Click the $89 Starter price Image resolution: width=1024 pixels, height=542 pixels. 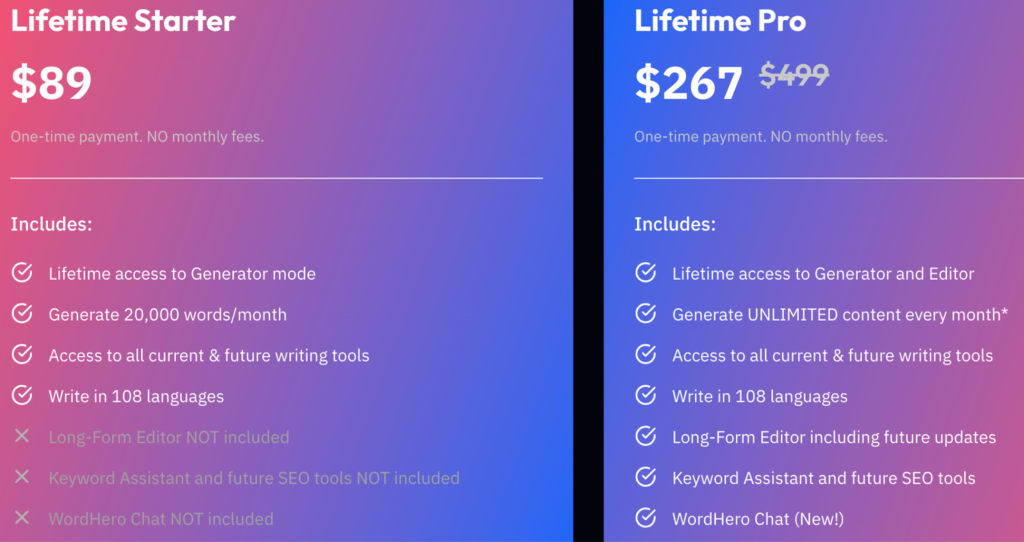51,83
